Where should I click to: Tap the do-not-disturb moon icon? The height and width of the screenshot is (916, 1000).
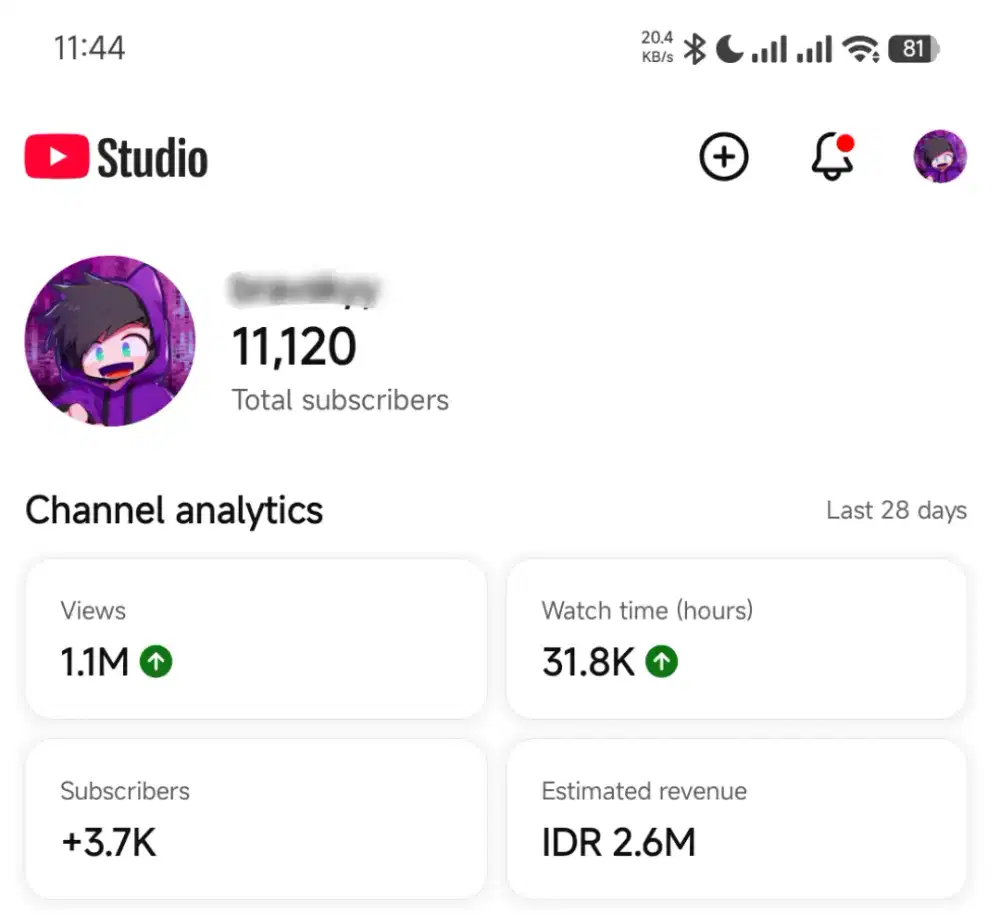(x=729, y=48)
